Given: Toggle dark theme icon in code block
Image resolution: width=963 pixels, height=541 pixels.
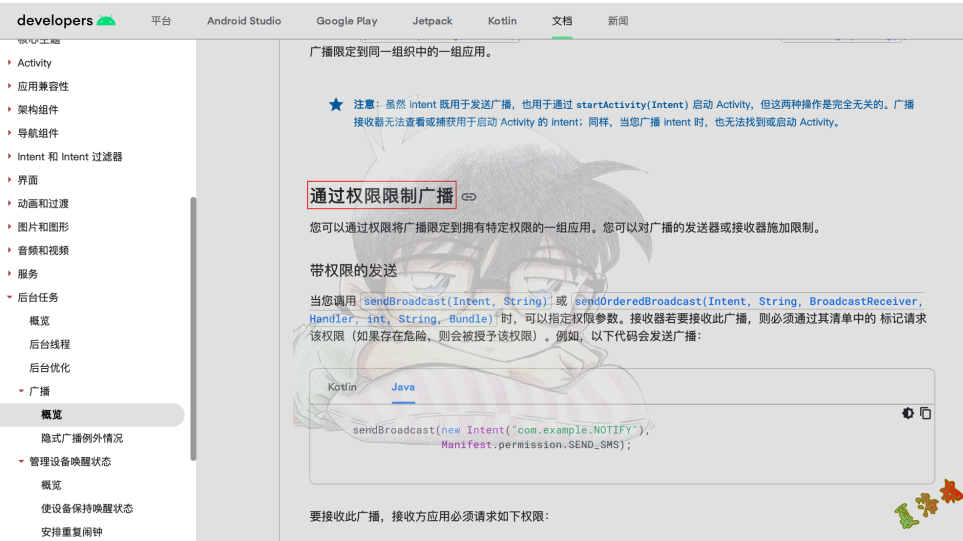Looking at the screenshot, I should tap(908, 413).
